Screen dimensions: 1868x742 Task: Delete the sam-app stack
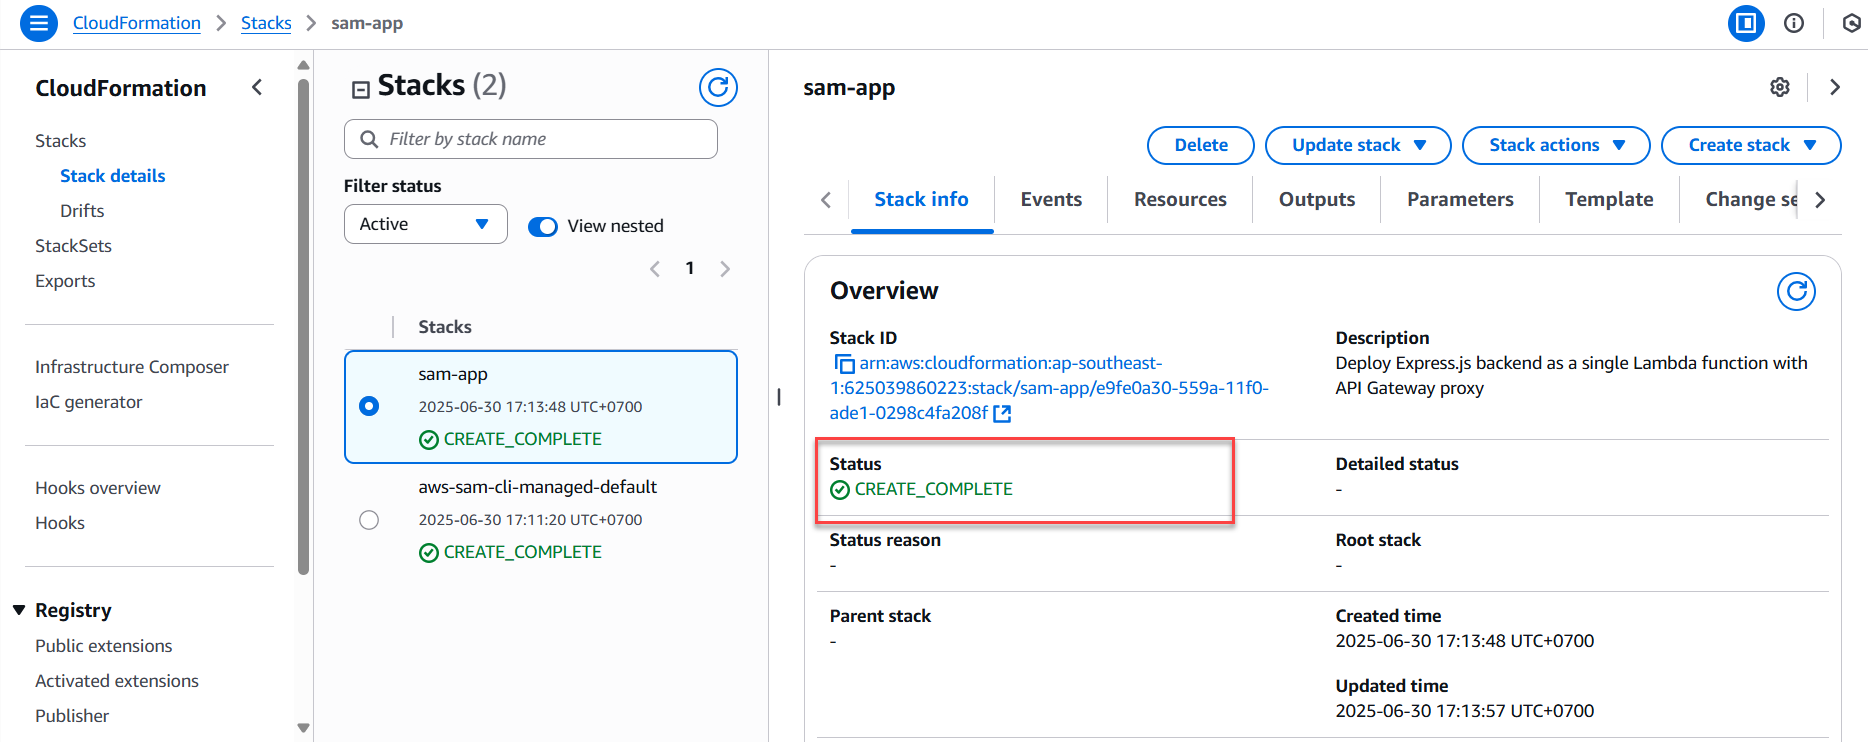(x=1201, y=145)
